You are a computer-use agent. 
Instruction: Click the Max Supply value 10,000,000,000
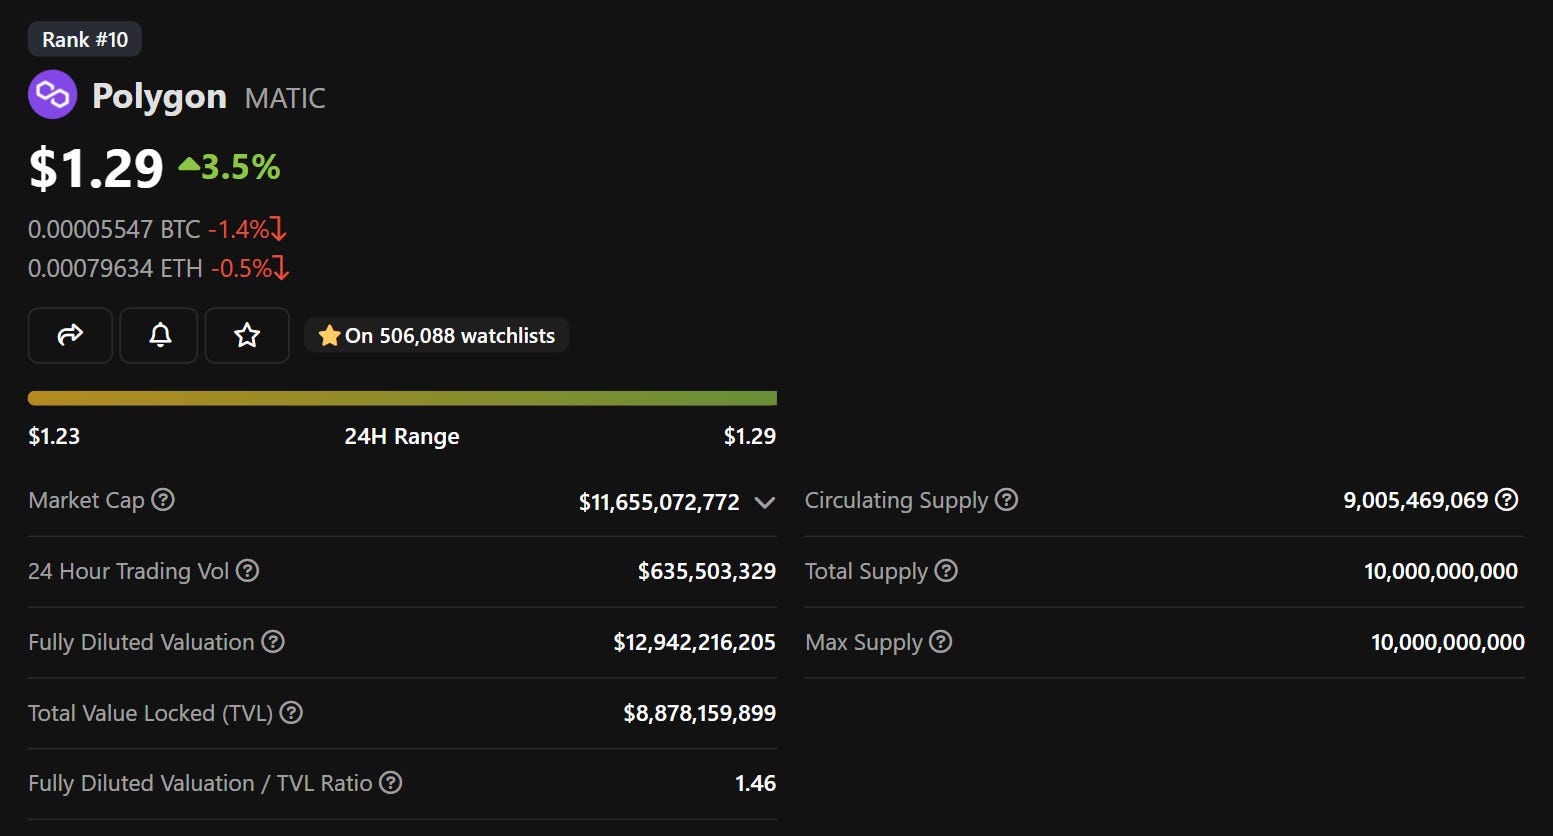[1447, 642]
